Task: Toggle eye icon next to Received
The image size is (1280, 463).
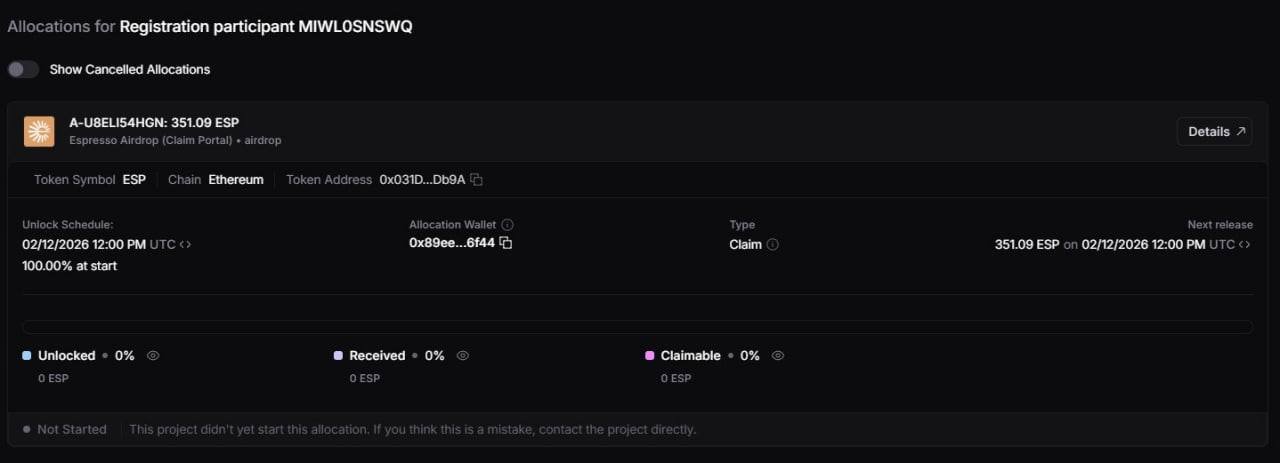Action: click(x=463, y=355)
